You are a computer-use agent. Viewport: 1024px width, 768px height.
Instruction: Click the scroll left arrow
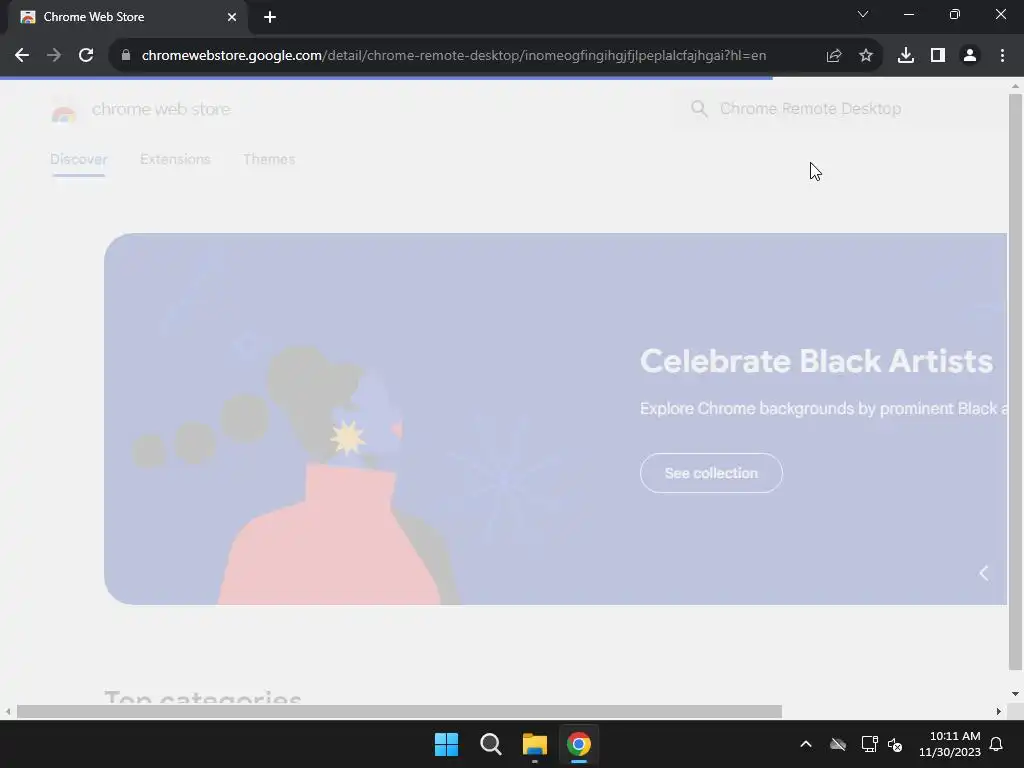click(x=8, y=711)
